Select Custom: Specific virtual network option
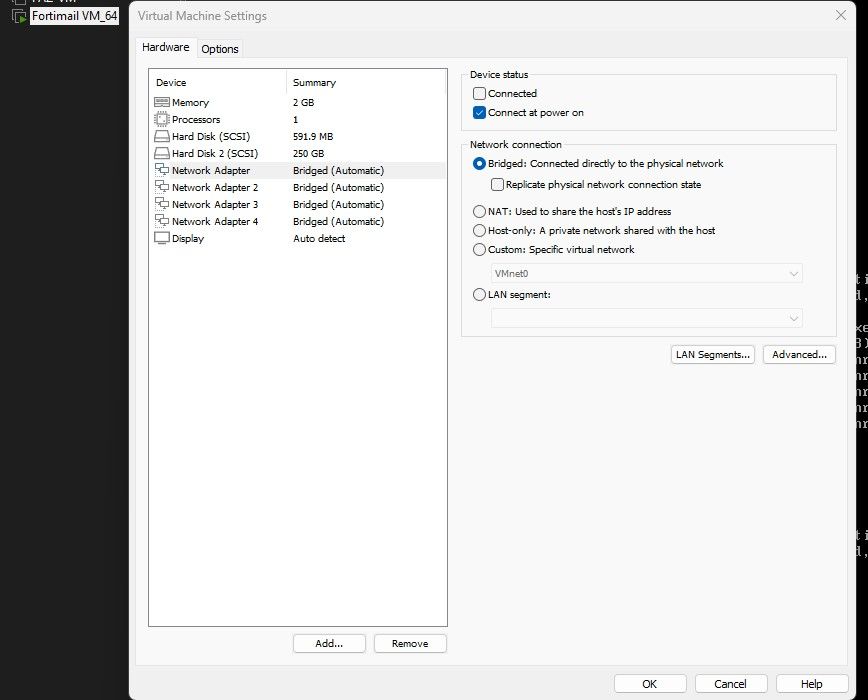The image size is (868, 700). point(479,250)
